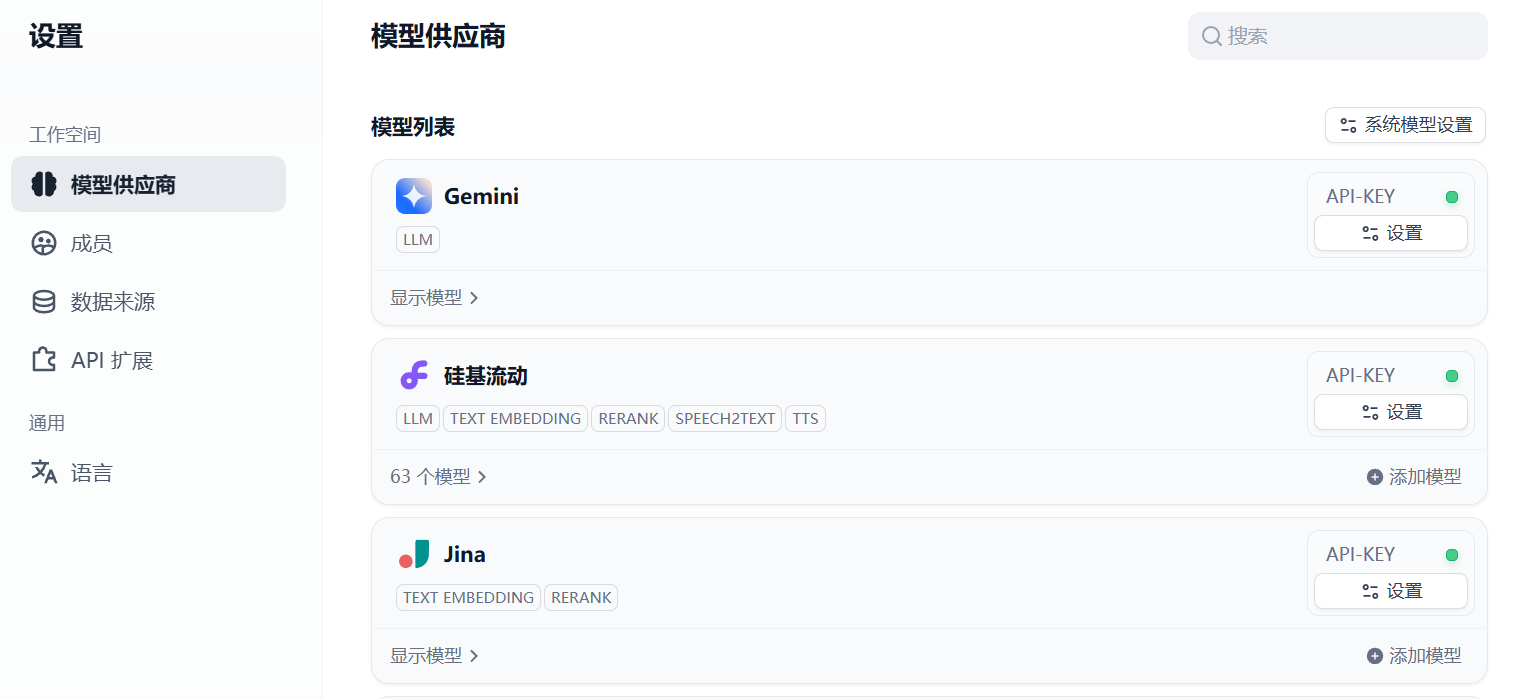Click Gemini's green API-KEY status indicator
1519x699 pixels.
[x=1452, y=197]
